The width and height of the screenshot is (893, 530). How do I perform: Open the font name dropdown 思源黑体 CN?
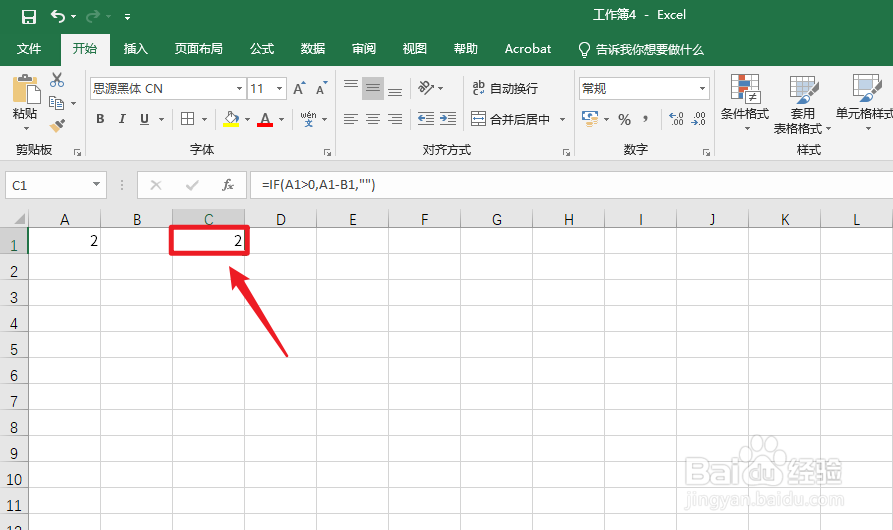point(239,89)
